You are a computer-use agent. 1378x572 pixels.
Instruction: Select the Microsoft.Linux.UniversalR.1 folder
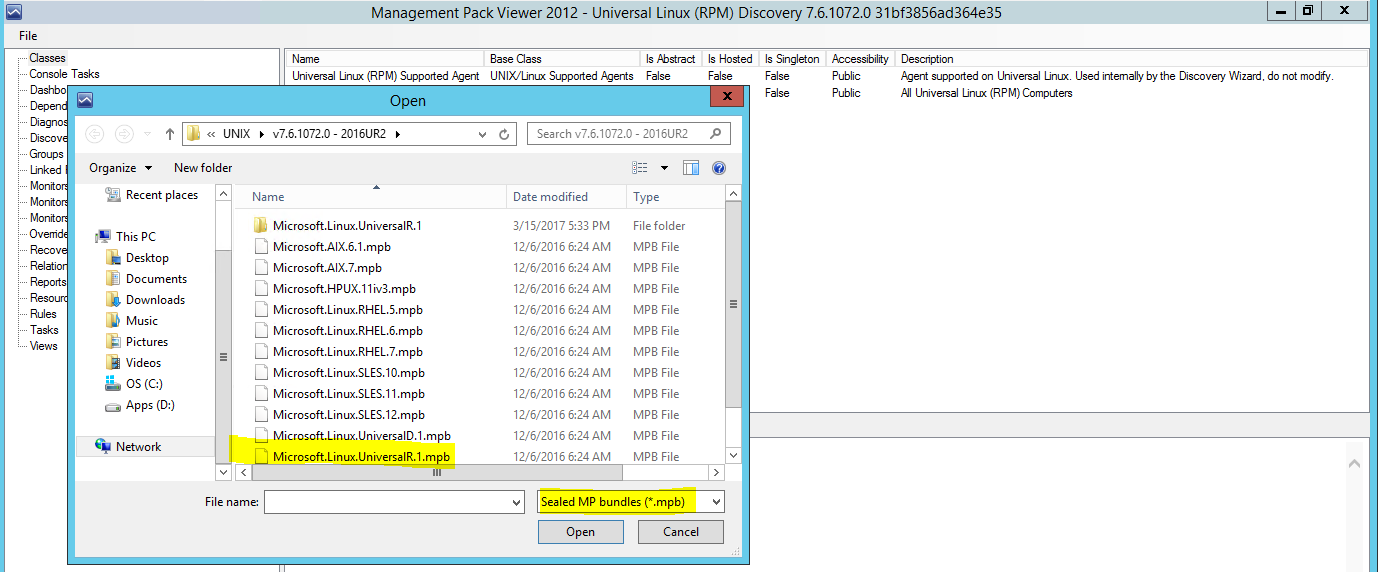[347, 226]
